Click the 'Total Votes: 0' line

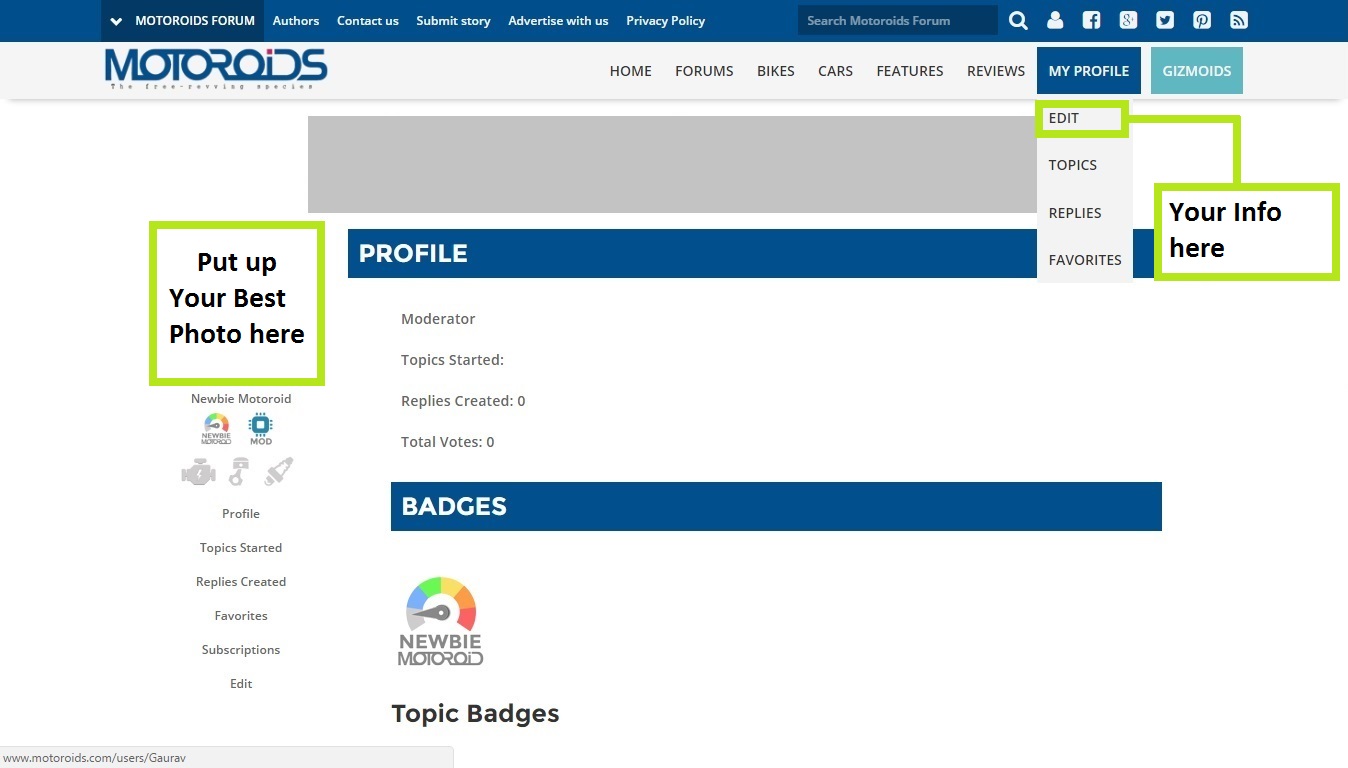(447, 442)
